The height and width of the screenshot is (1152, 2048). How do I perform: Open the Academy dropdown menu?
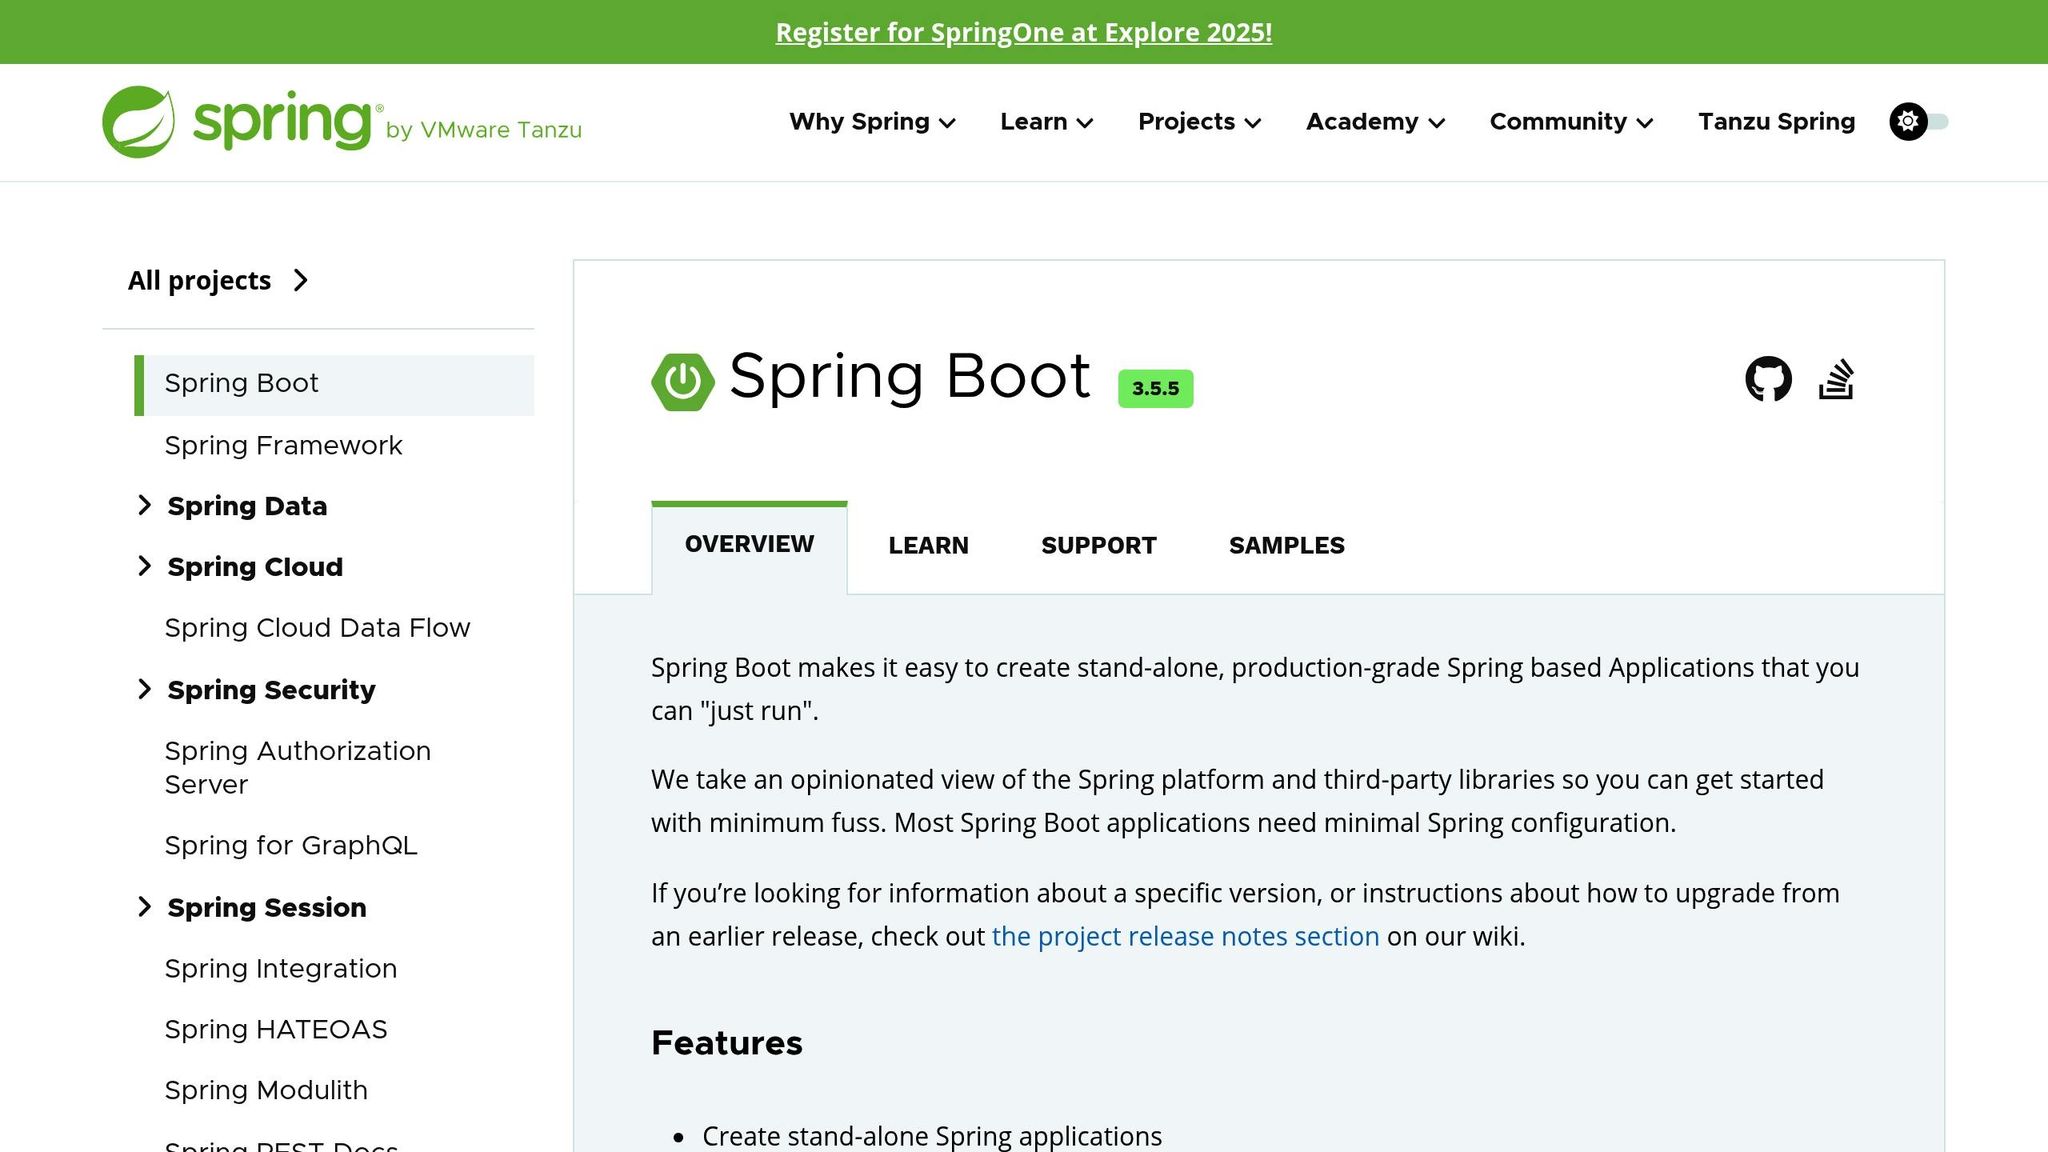coord(1375,122)
